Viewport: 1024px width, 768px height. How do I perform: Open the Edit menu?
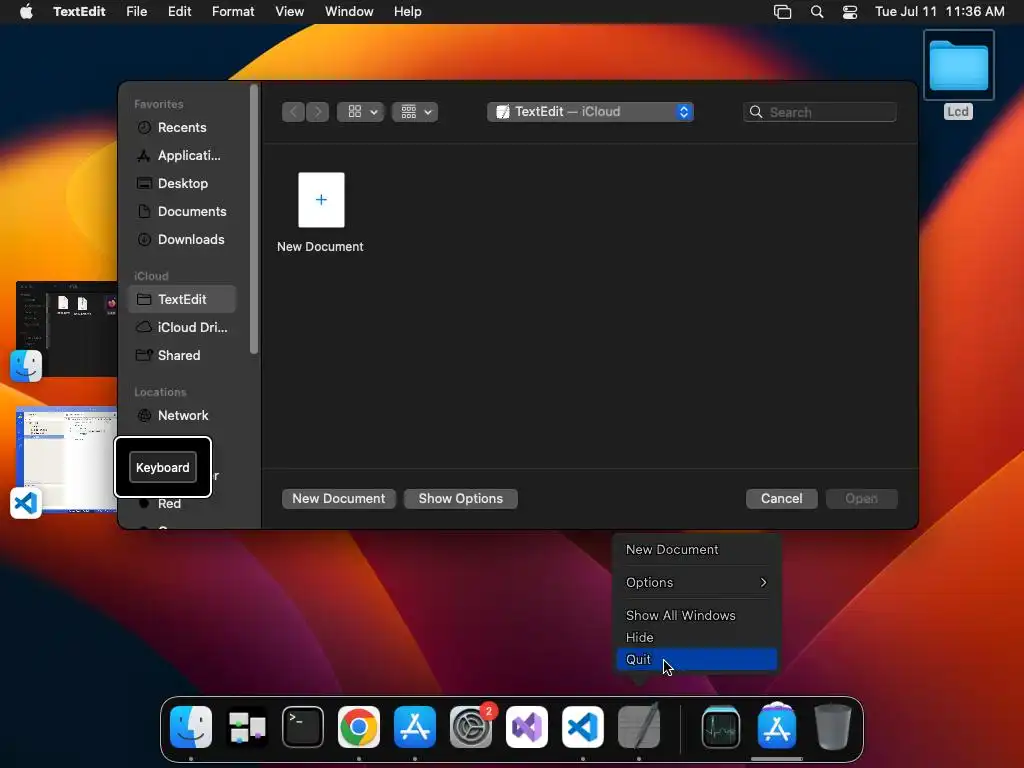(180, 12)
